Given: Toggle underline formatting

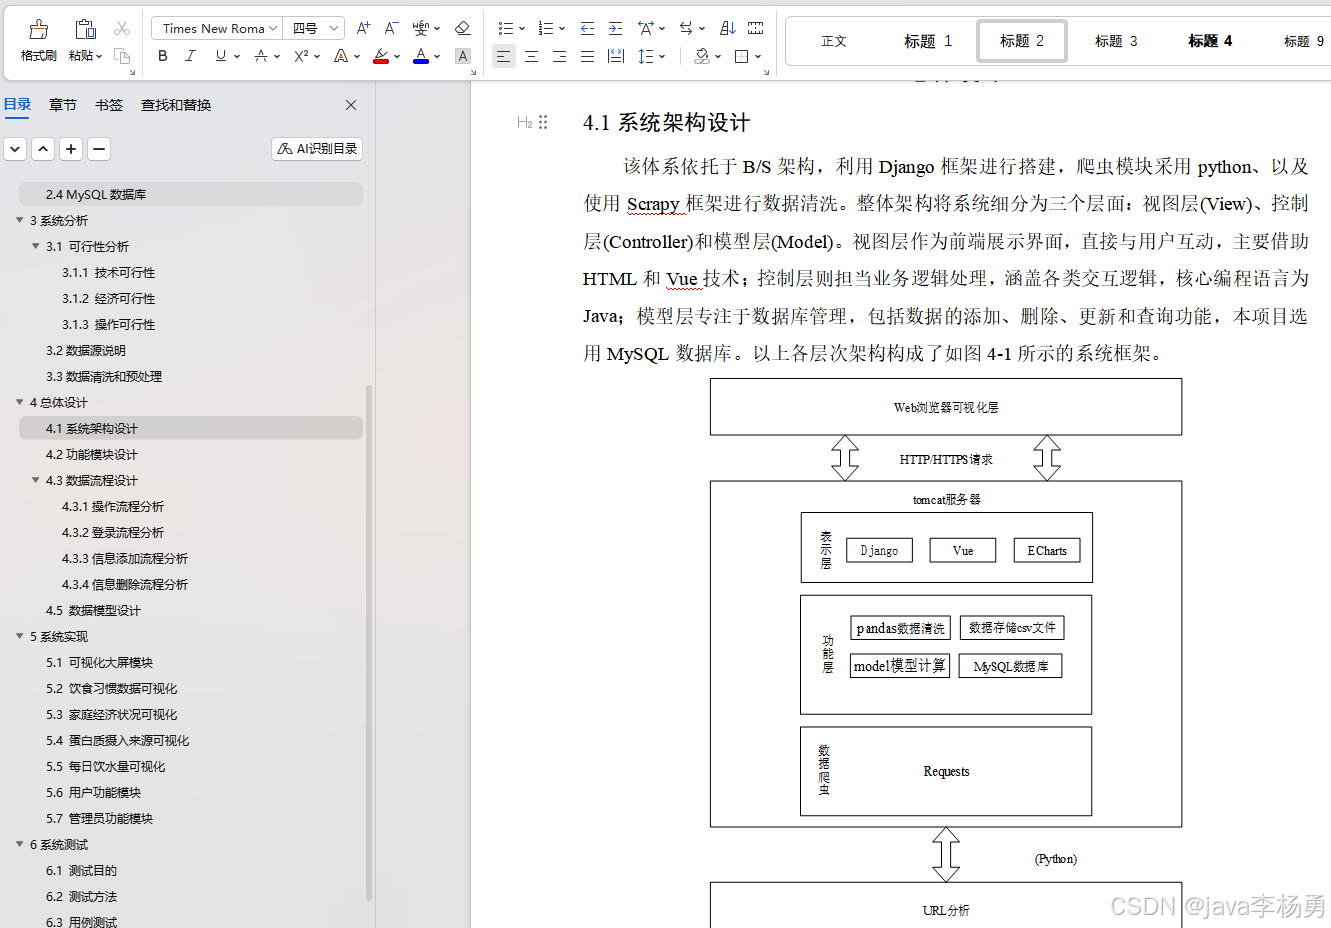Looking at the screenshot, I should [220, 56].
